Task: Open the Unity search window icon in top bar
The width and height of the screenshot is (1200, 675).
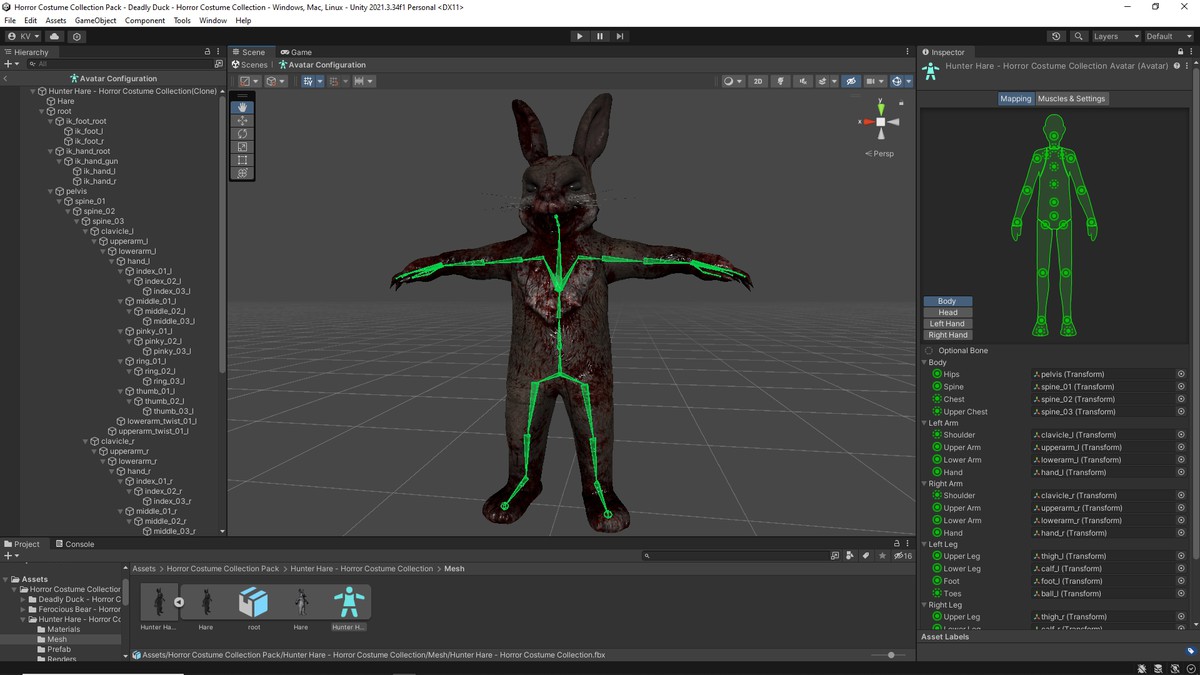Action: (x=1078, y=36)
